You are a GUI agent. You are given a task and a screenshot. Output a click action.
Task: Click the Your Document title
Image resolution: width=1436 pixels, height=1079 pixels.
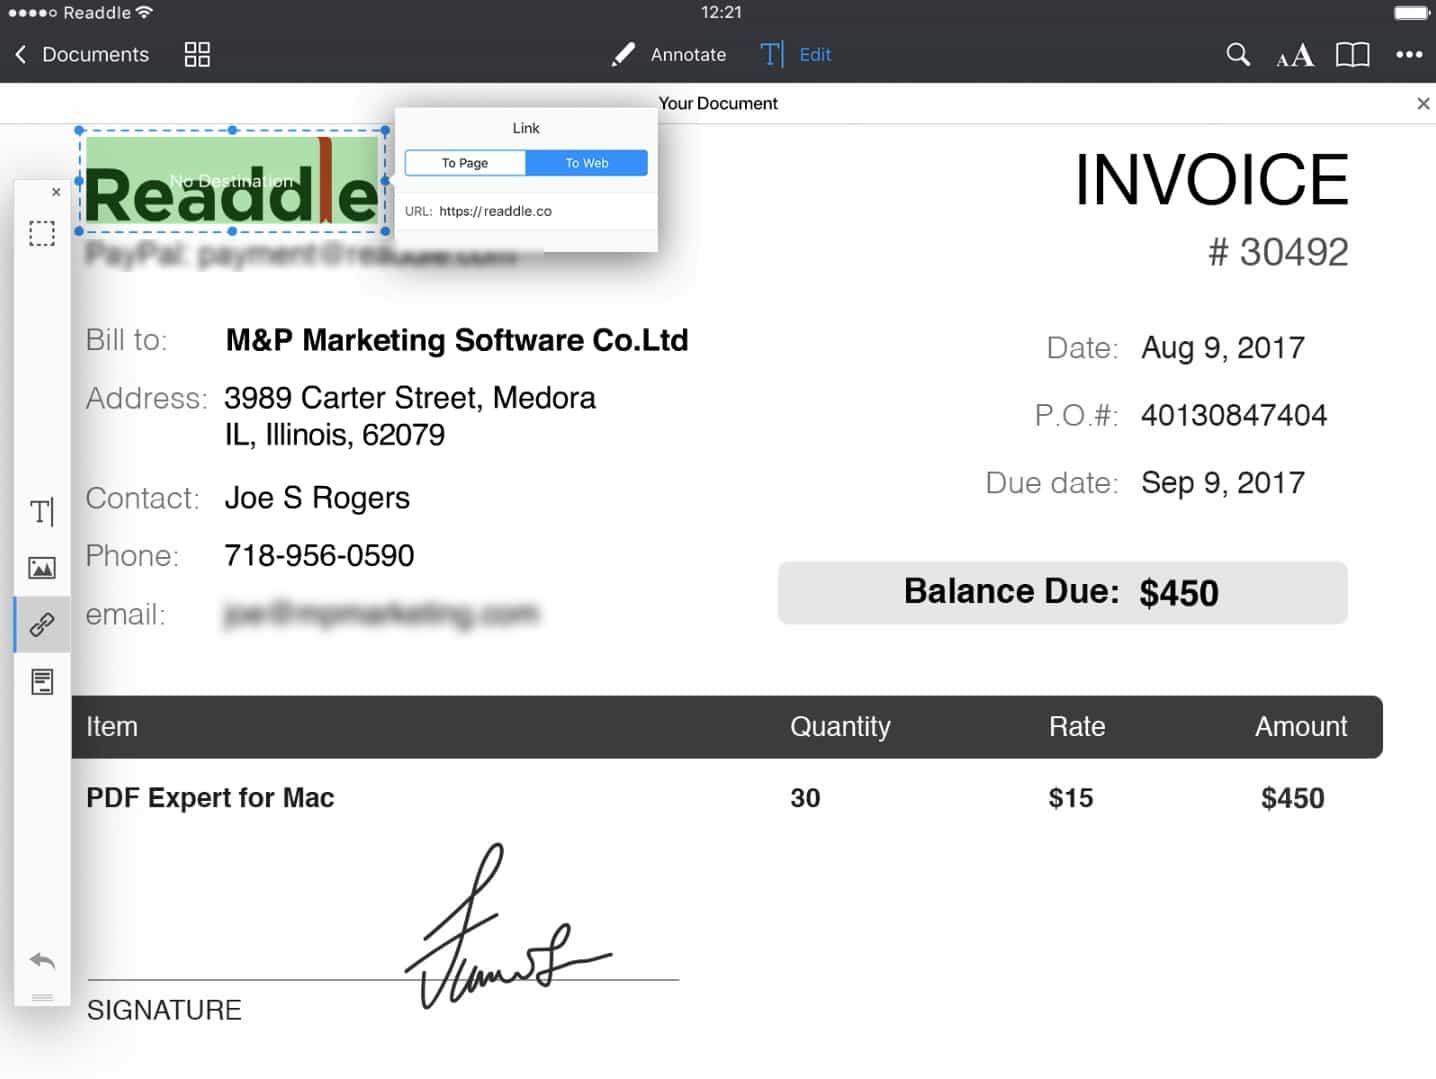coord(718,103)
